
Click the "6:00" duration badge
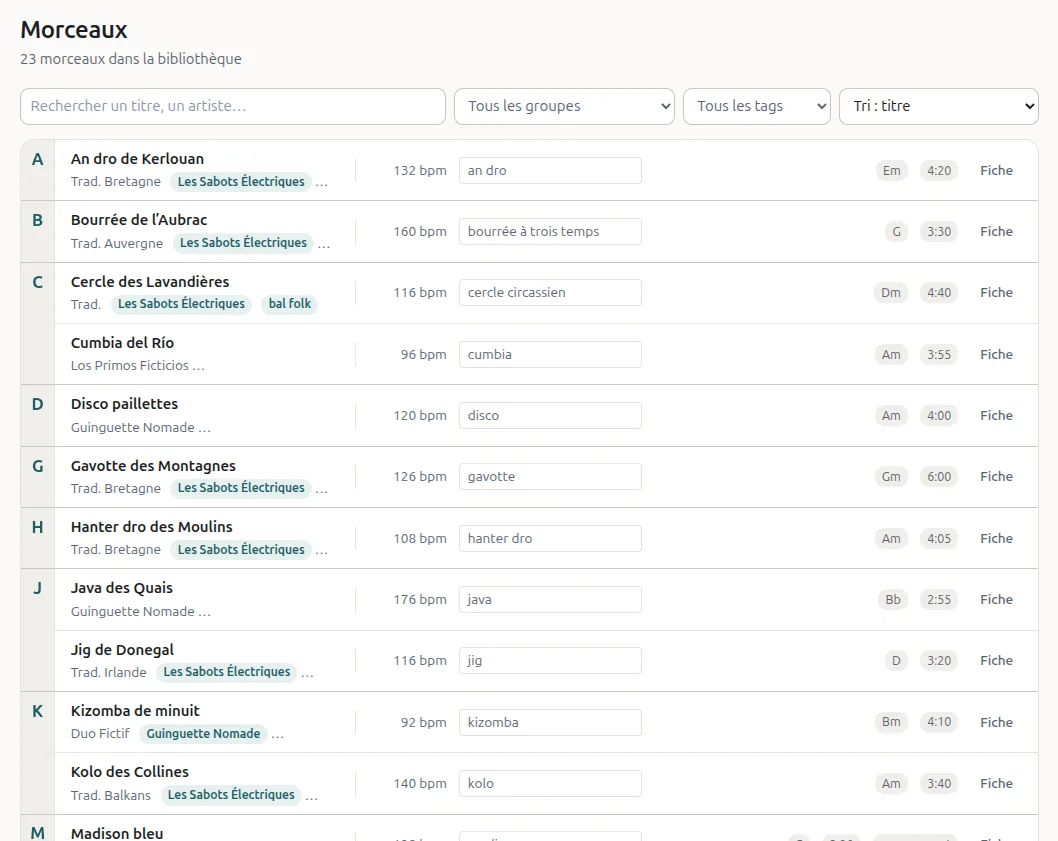point(939,477)
